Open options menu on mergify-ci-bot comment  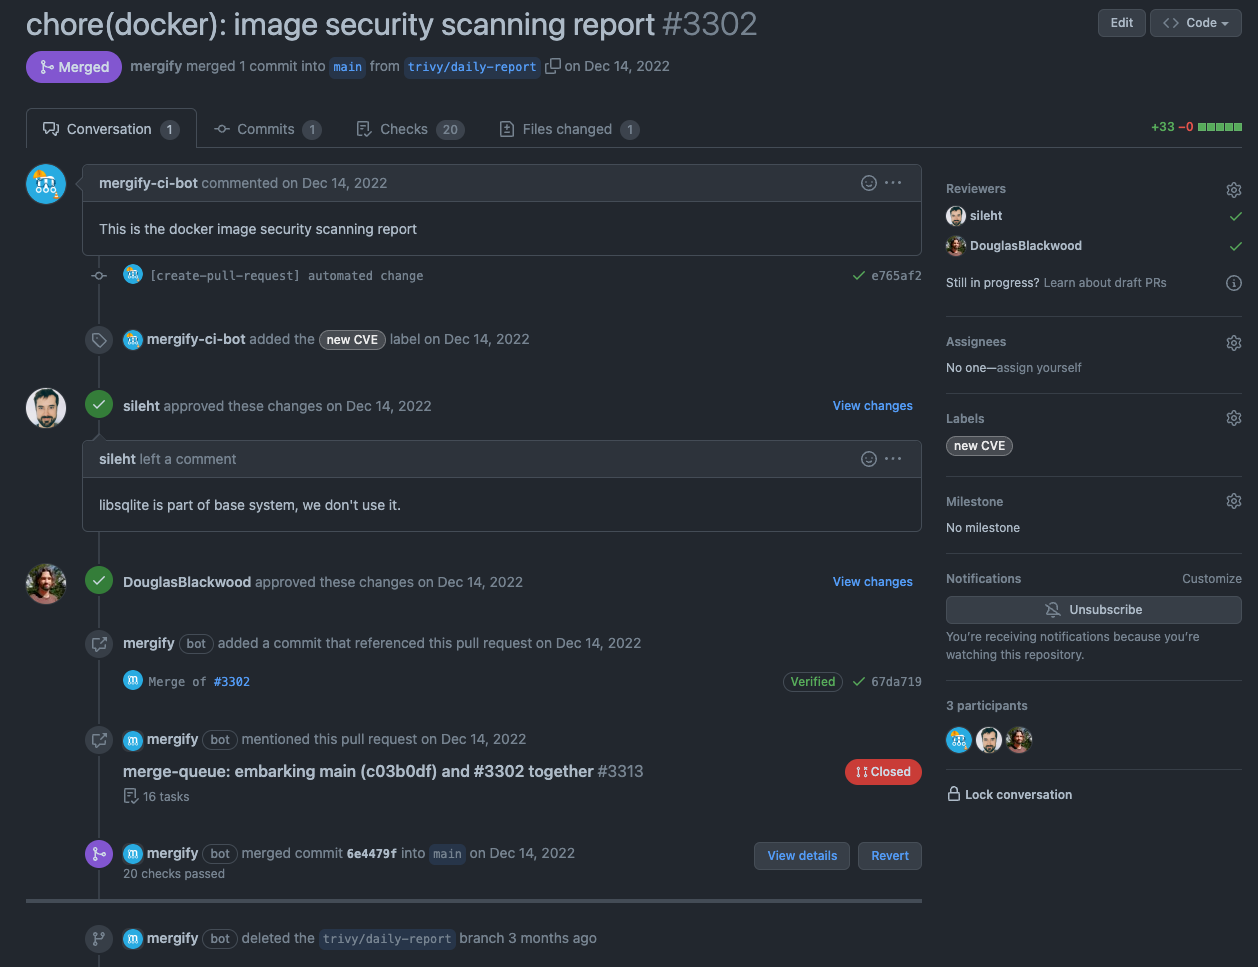click(893, 183)
